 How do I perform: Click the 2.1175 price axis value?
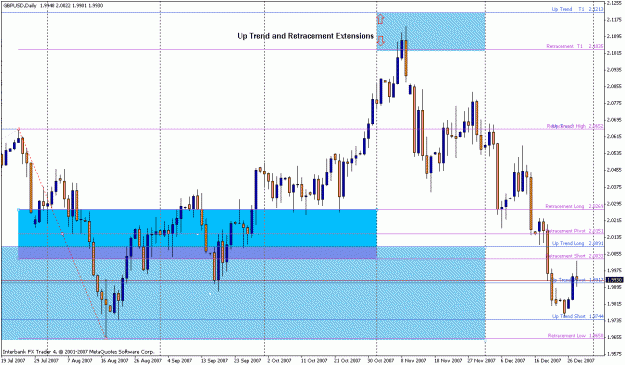click(x=614, y=19)
